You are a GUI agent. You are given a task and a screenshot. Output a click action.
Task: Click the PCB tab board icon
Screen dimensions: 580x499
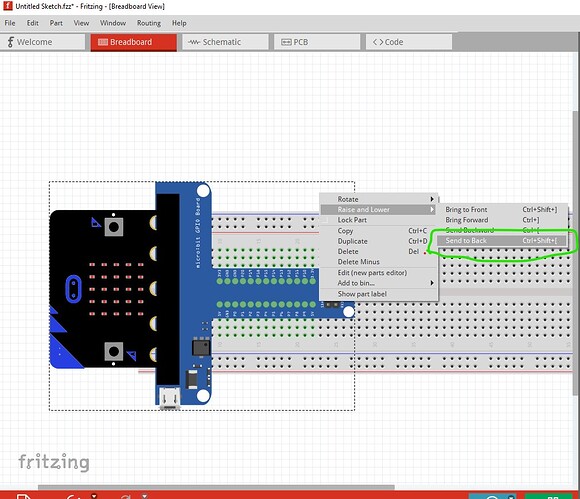(x=286, y=42)
